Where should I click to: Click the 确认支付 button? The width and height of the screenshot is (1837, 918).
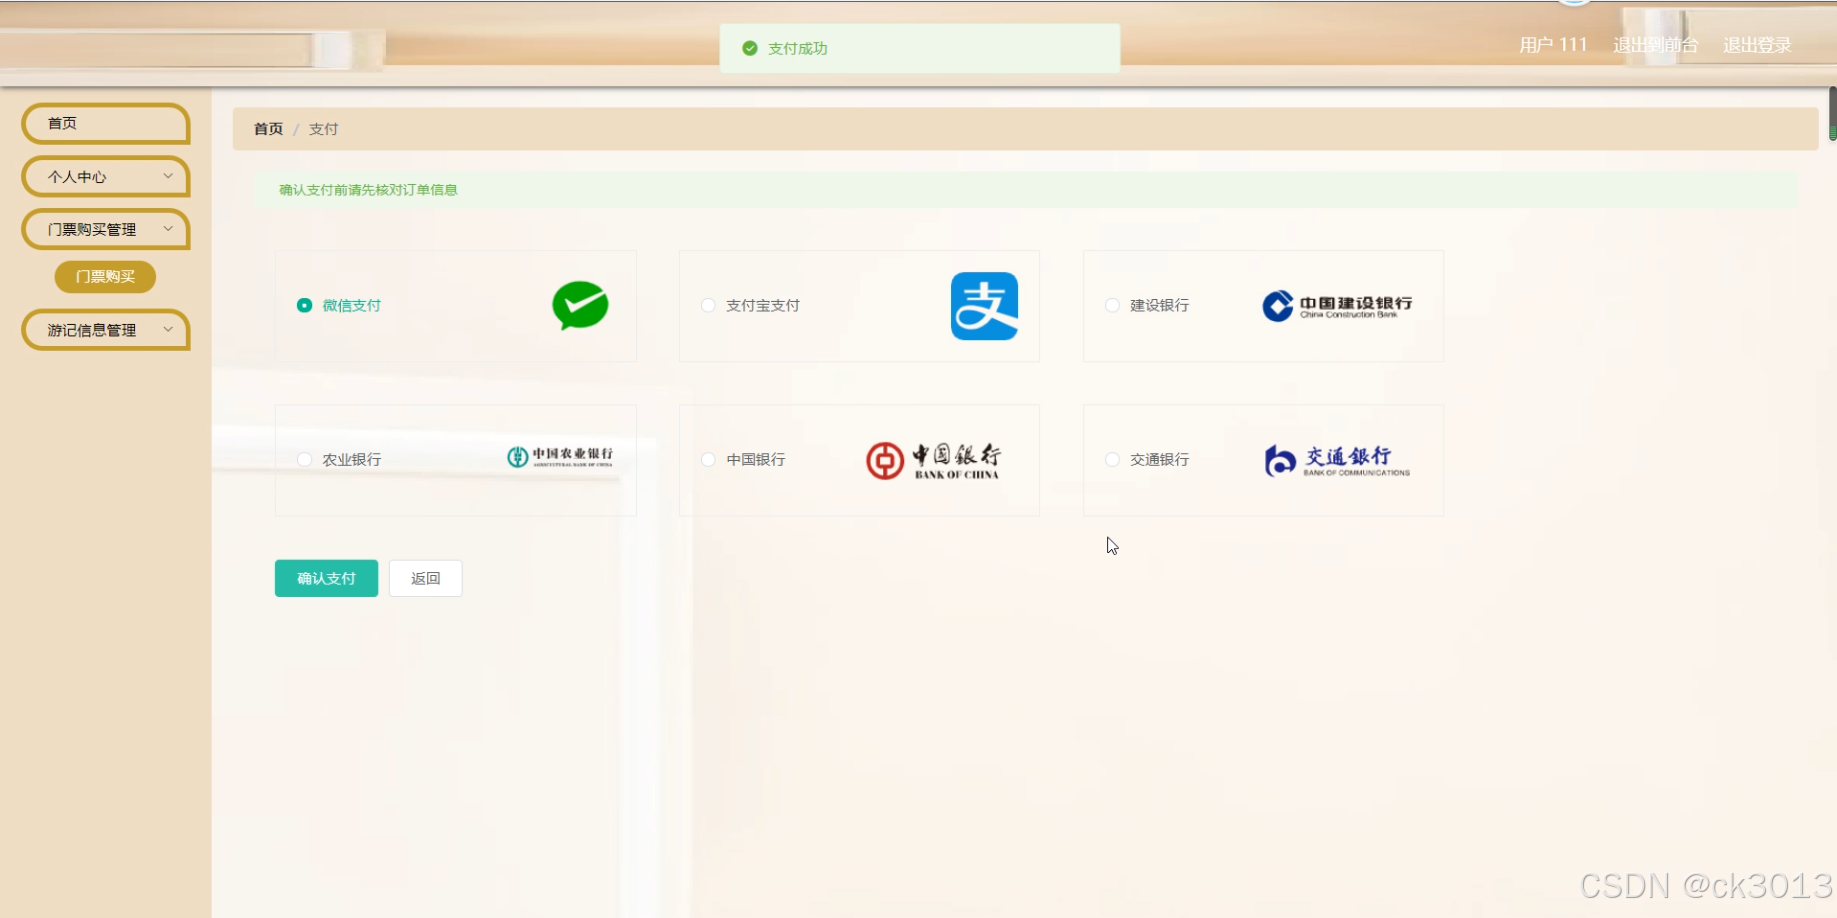[x=326, y=578]
